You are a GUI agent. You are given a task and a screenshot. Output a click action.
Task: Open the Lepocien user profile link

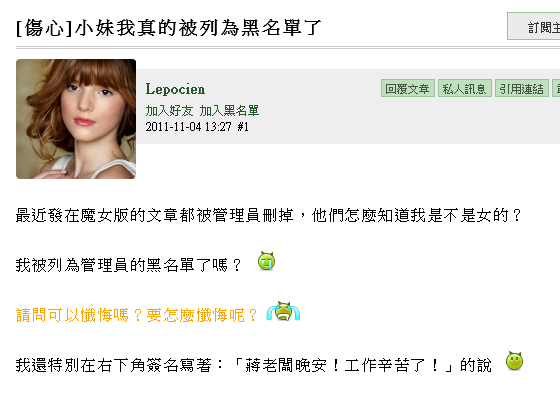(x=175, y=89)
